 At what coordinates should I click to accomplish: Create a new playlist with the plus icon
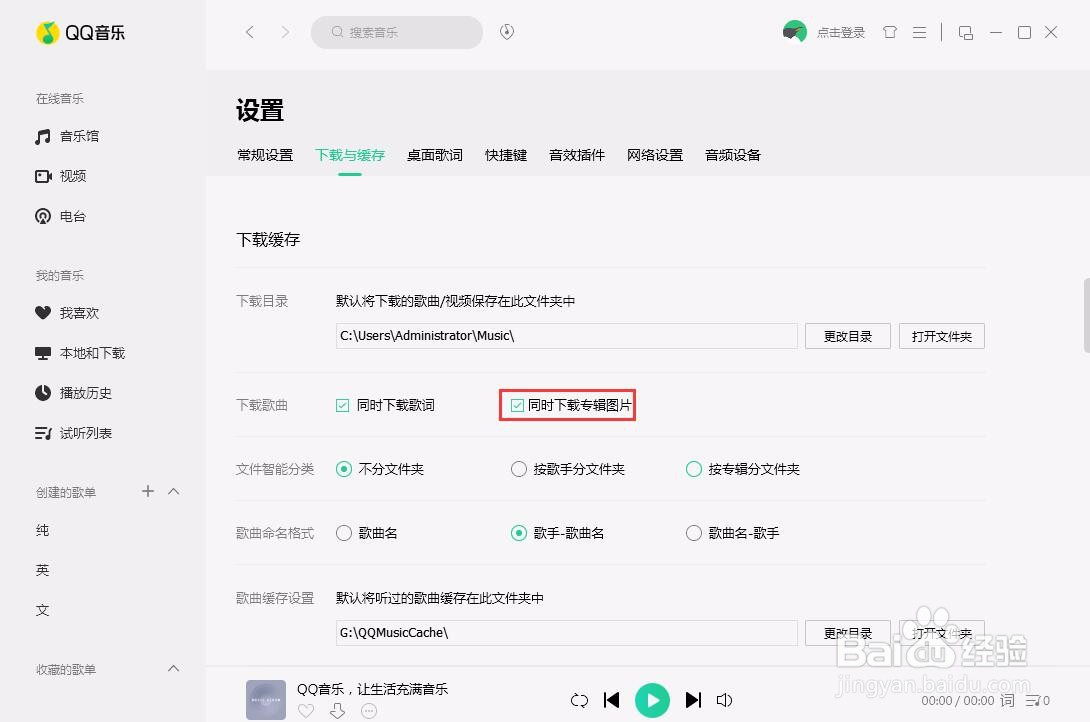pyautogui.click(x=147, y=491)
